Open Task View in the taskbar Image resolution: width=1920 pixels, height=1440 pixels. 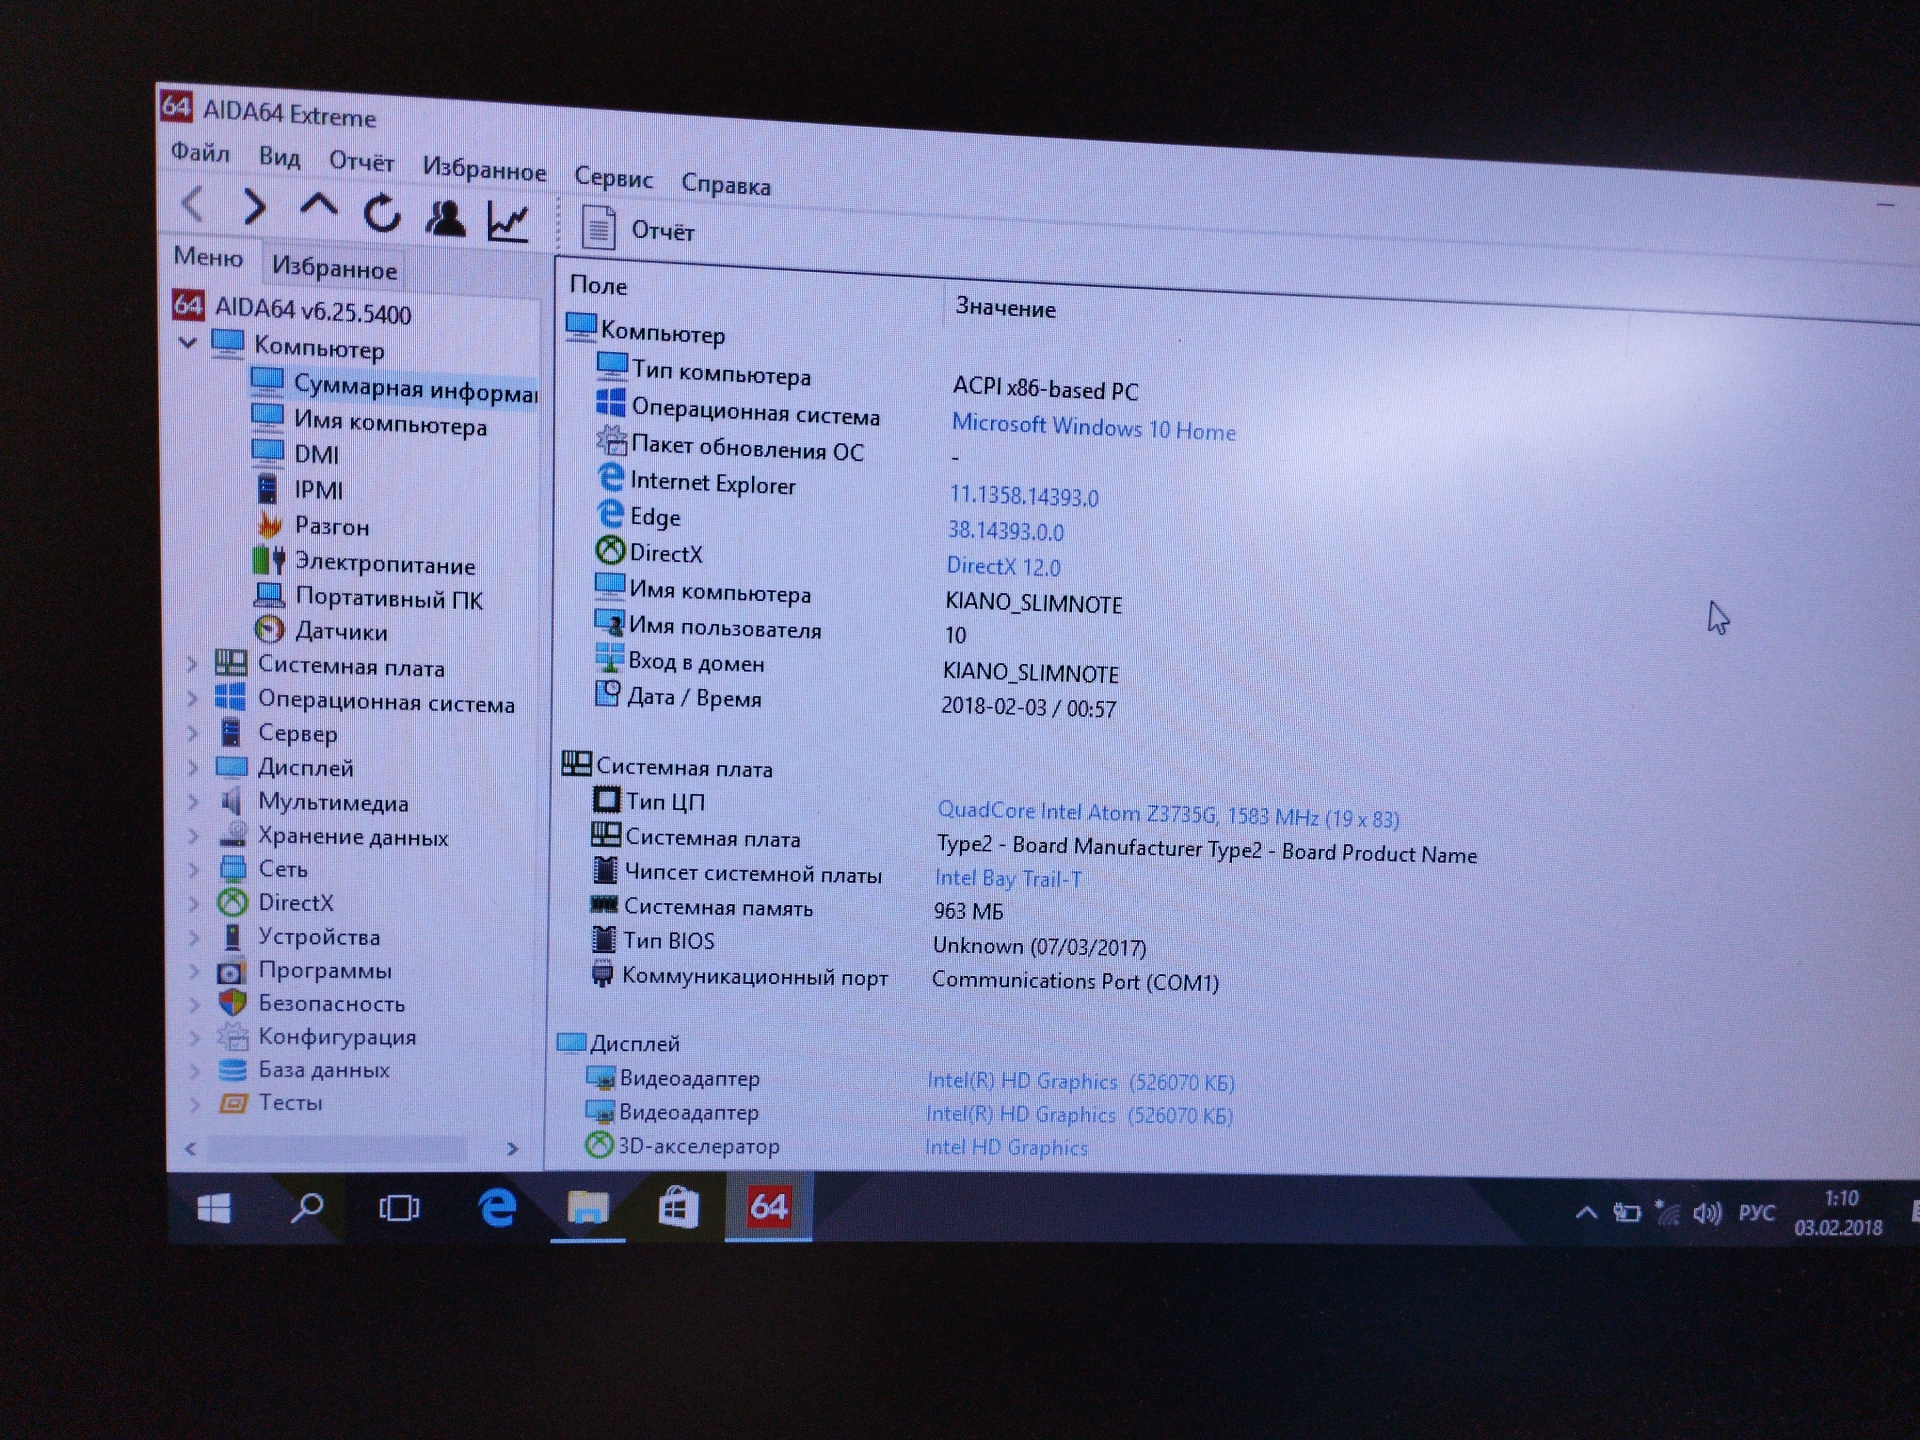[x=399, y=1208]
